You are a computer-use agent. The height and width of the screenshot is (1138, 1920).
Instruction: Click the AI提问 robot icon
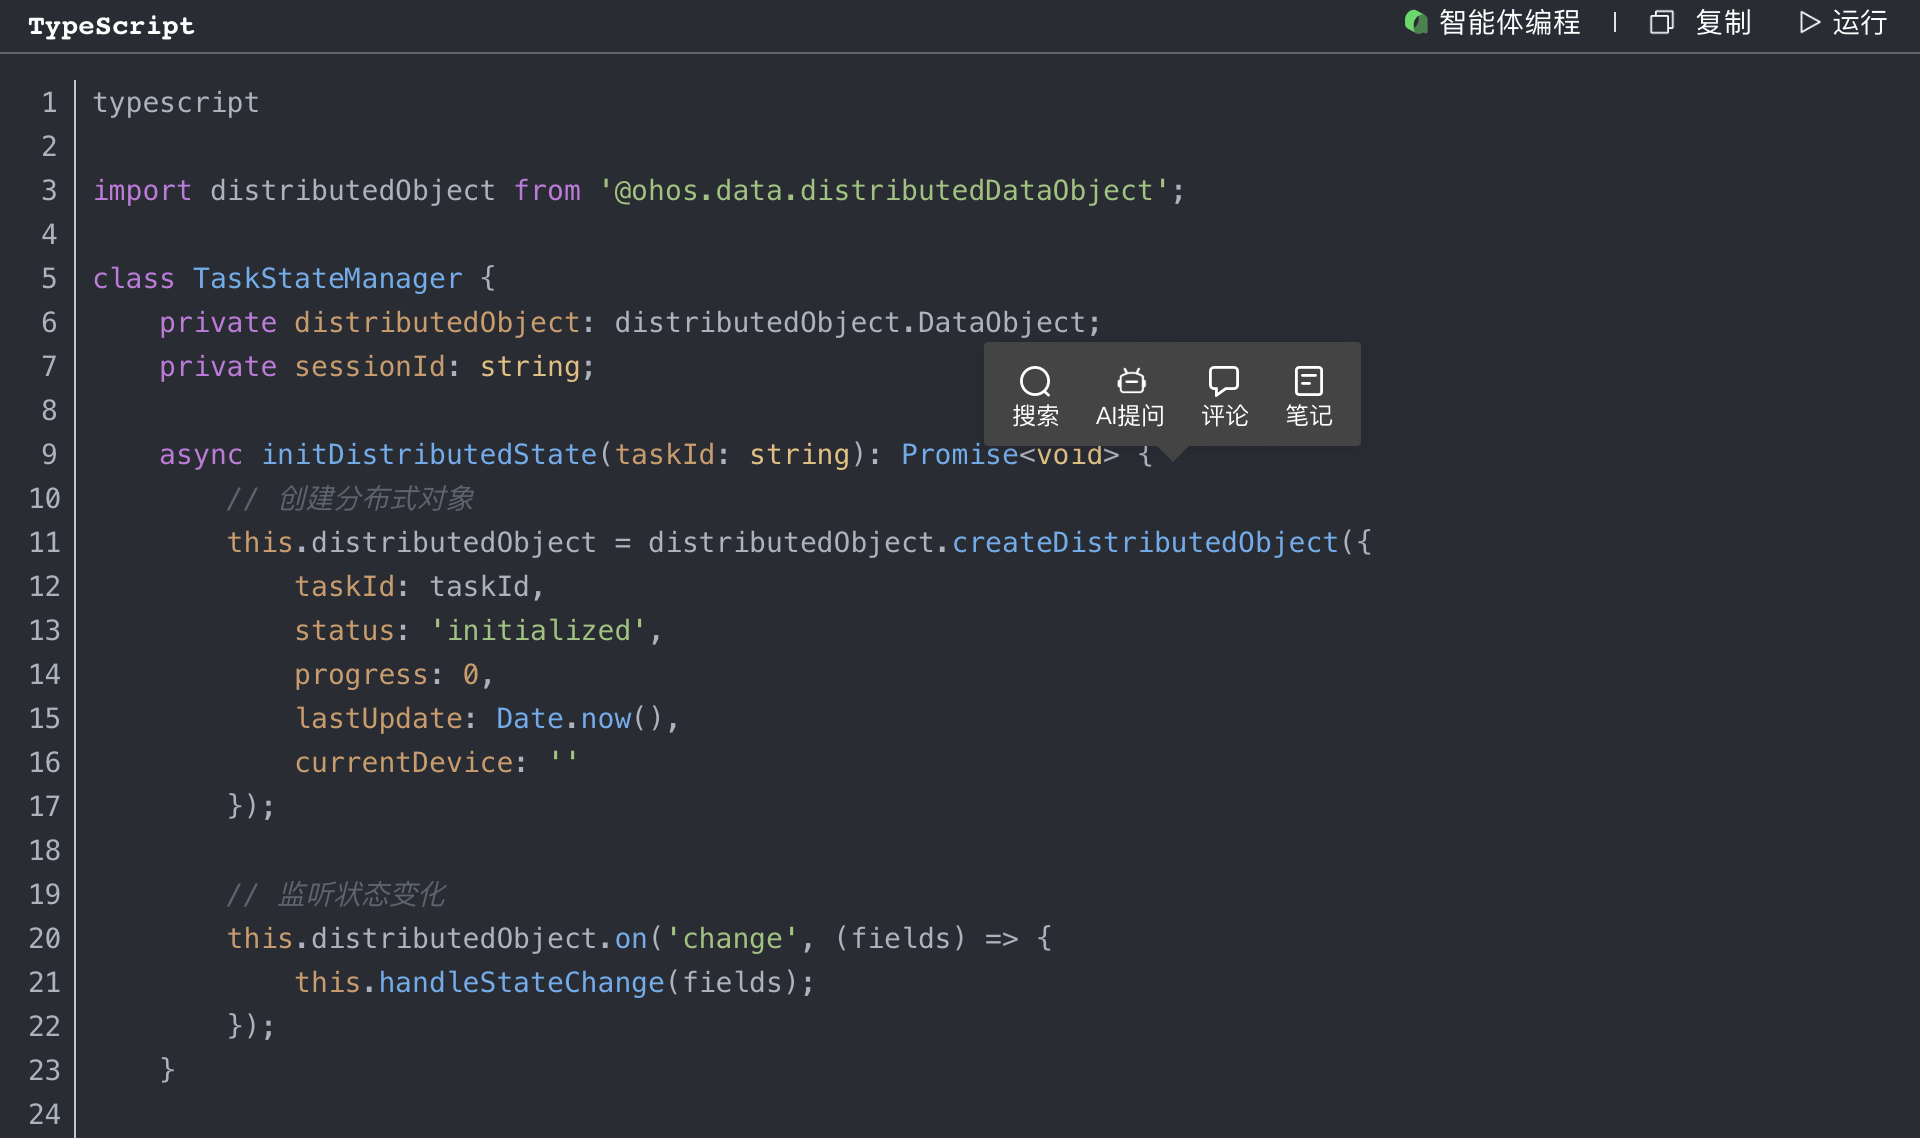(x=1131, y=381)
